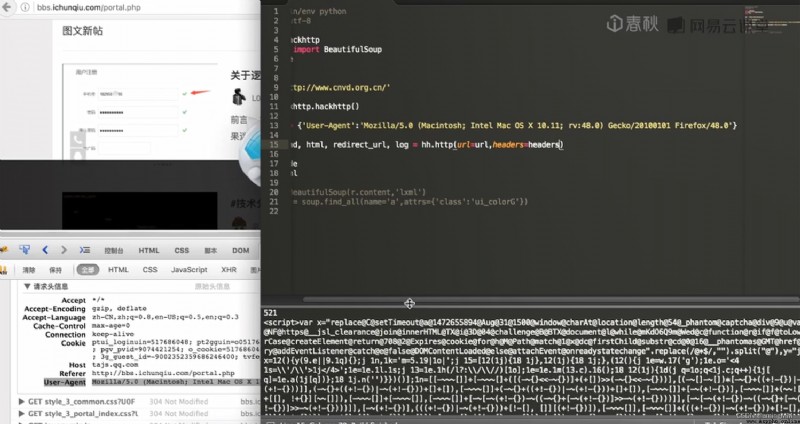
Task: Click the Mozilla/5.0 User-Agent value in Firebug
Action: tap(176, 382)
